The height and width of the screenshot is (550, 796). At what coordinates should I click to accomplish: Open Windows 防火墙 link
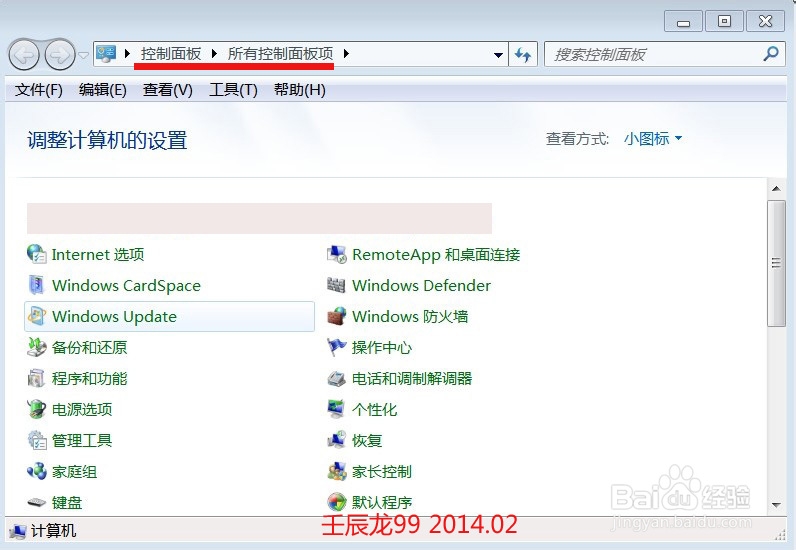(410, 316)
